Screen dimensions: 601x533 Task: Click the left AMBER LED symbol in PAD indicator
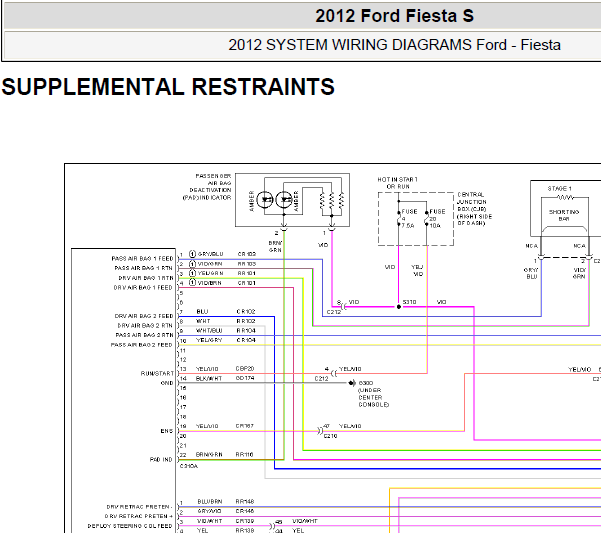pos(264,200)
